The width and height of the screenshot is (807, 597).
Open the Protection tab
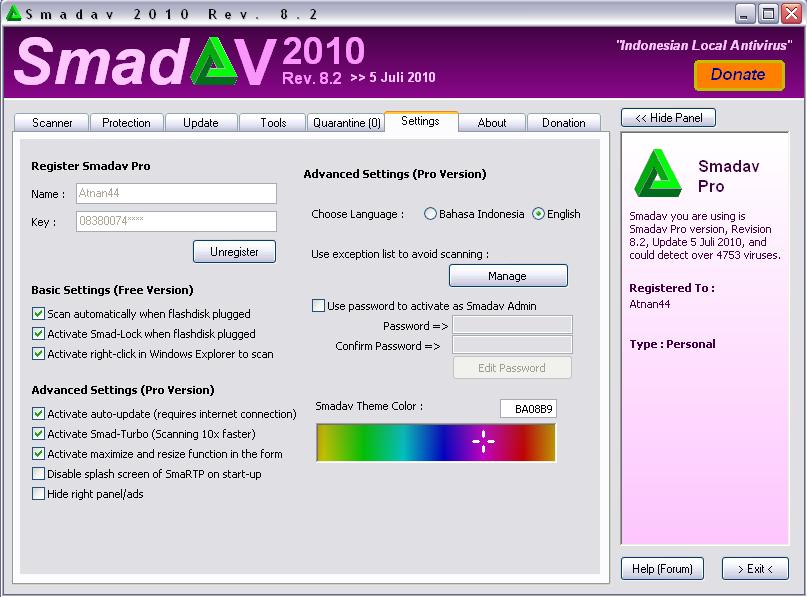126,122
